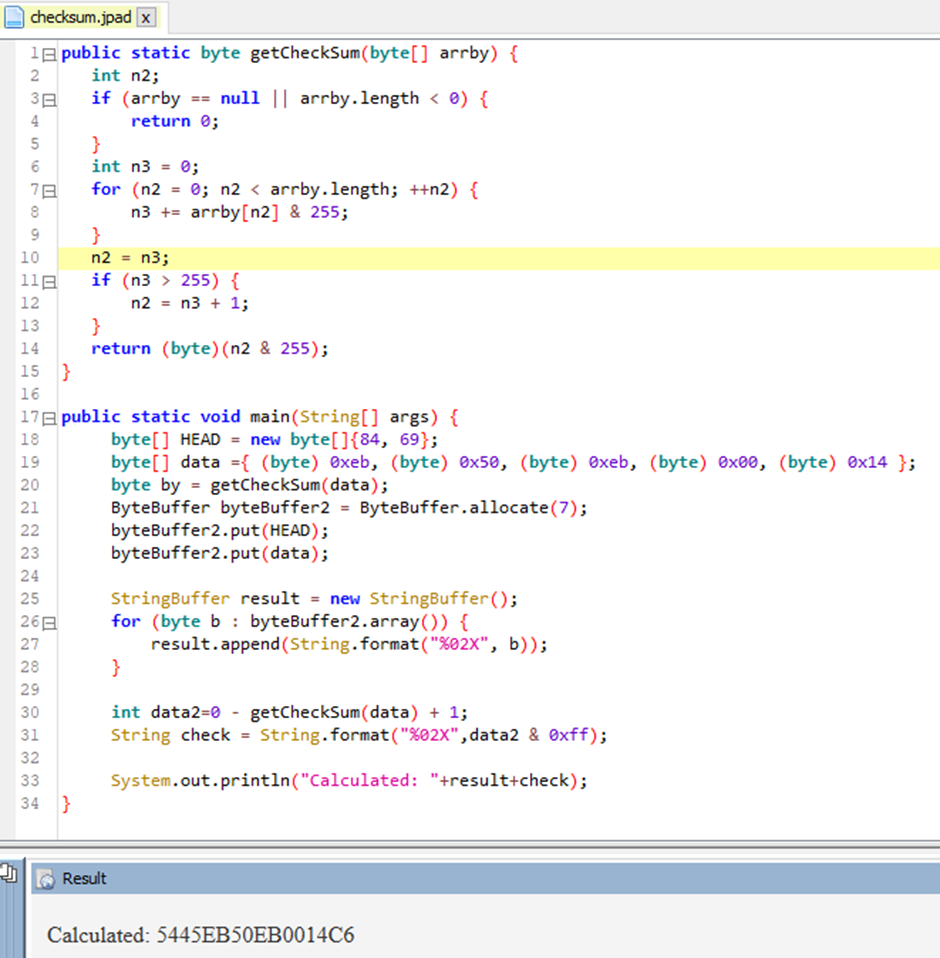Collapse the byteBuffer2 for-each loop at line 26
The height and width of the screenshot is (958, 940).
tap(50, 622)
